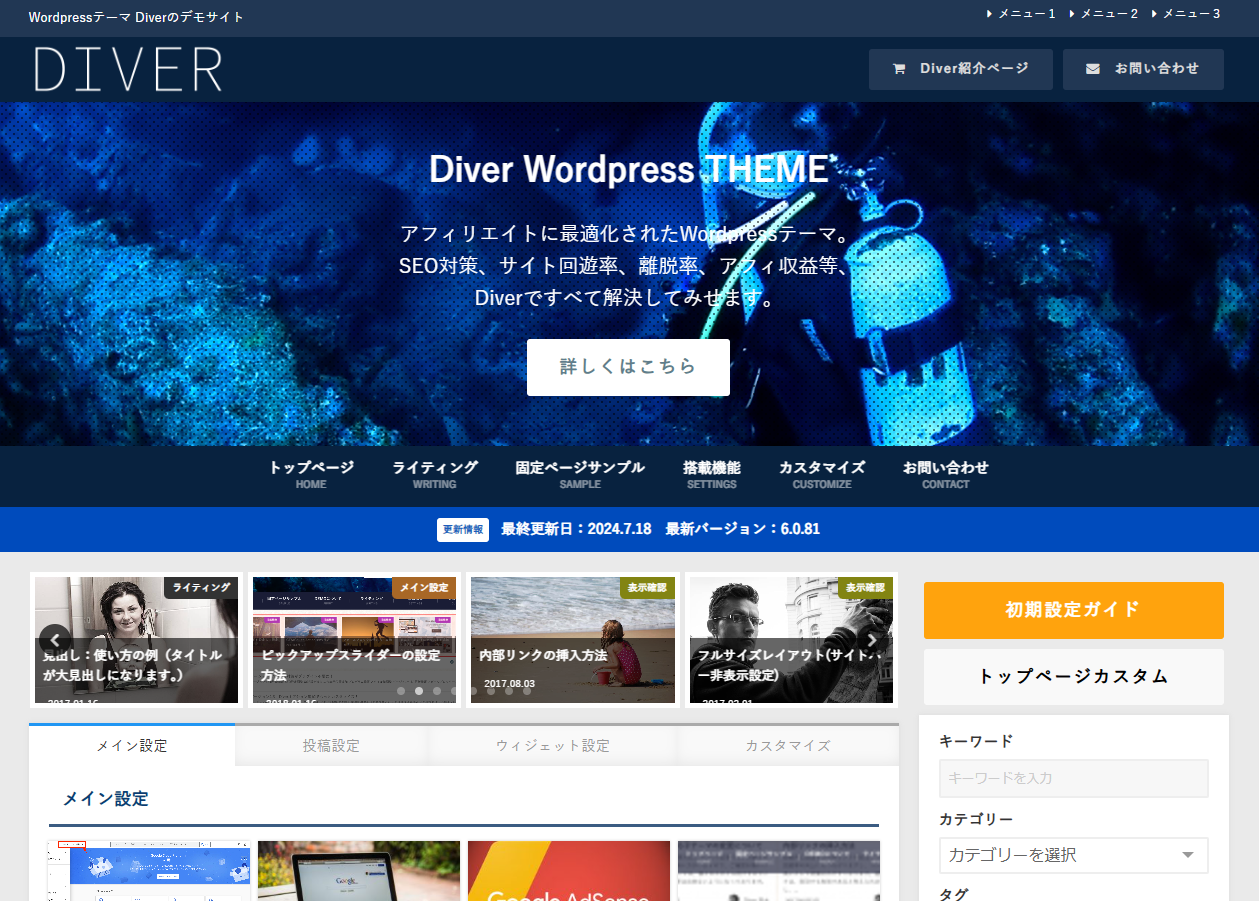The width and height of the screenshot is (1259, 901).
Task: Open slide 内部リンクの挿入方法
Action: pyautogui.click(x=573, y=640)
